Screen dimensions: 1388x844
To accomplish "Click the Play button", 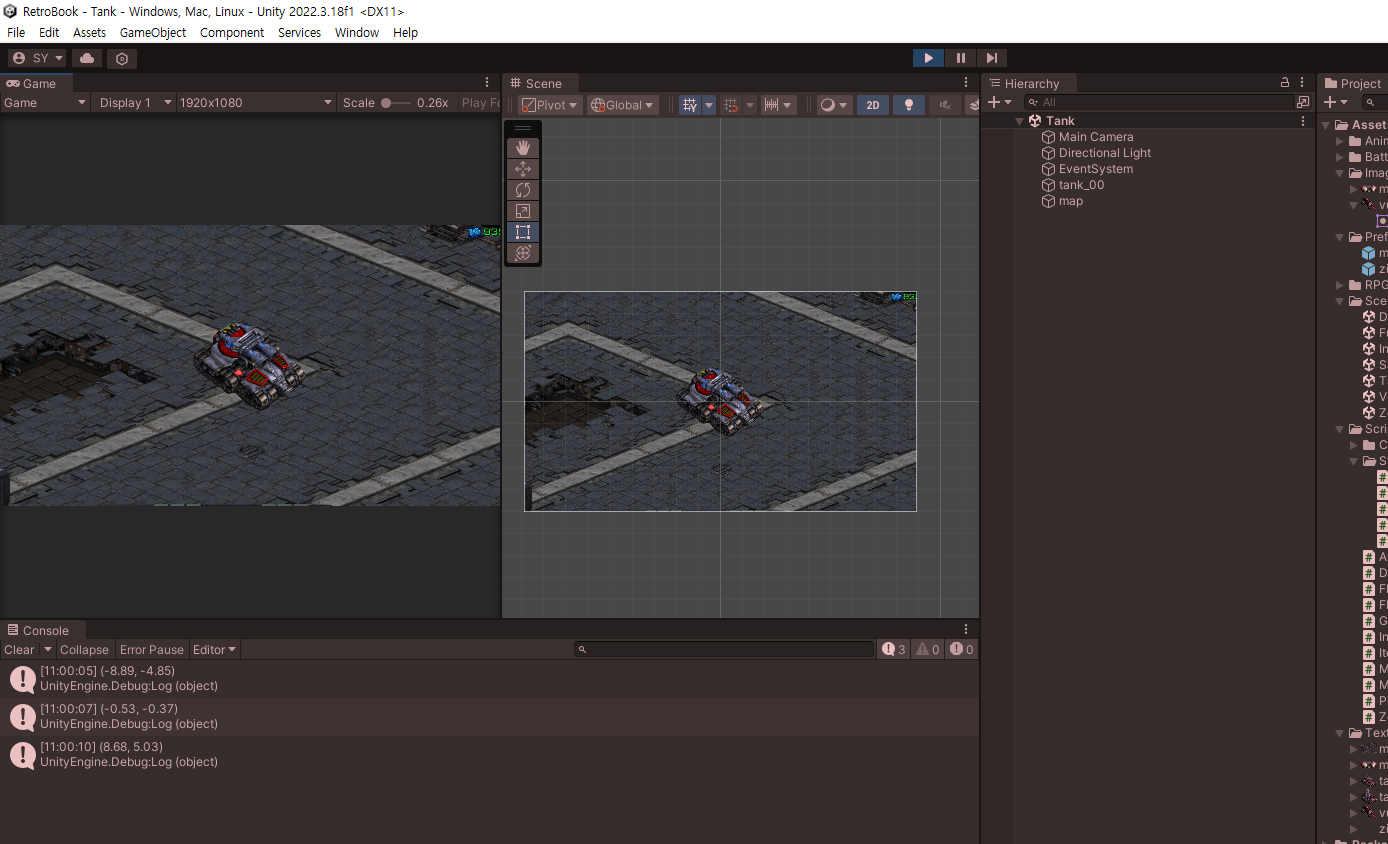I will point(928,58).
